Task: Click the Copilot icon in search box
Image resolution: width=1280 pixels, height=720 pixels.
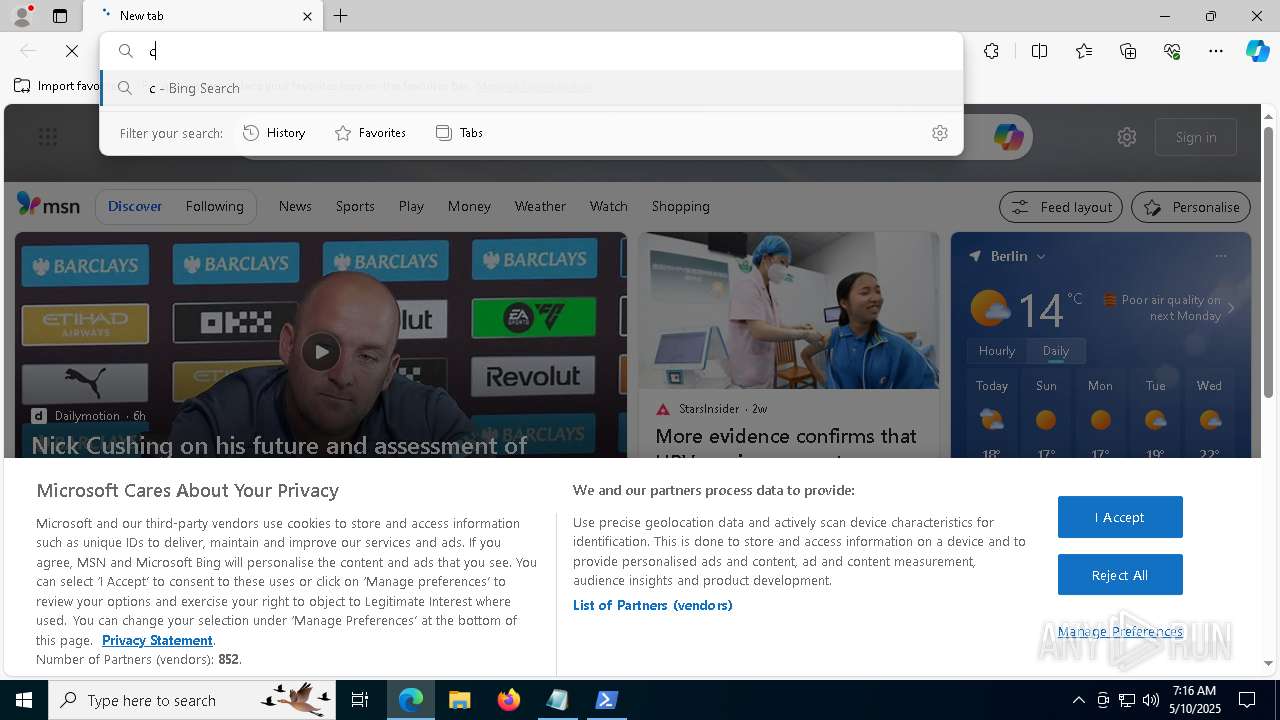Action: (x=1008, y=137)
